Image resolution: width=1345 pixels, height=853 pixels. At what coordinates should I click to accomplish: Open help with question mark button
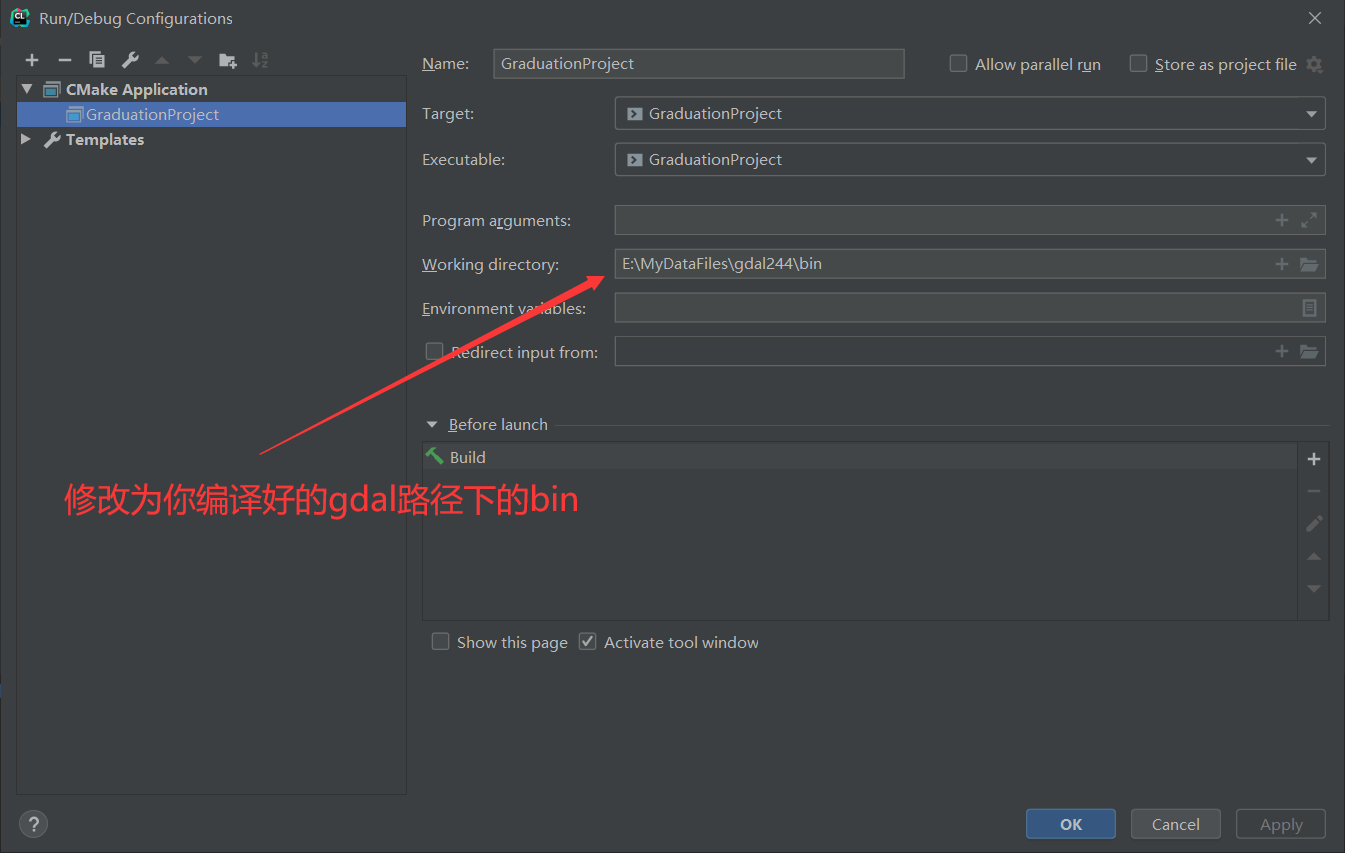33,824
